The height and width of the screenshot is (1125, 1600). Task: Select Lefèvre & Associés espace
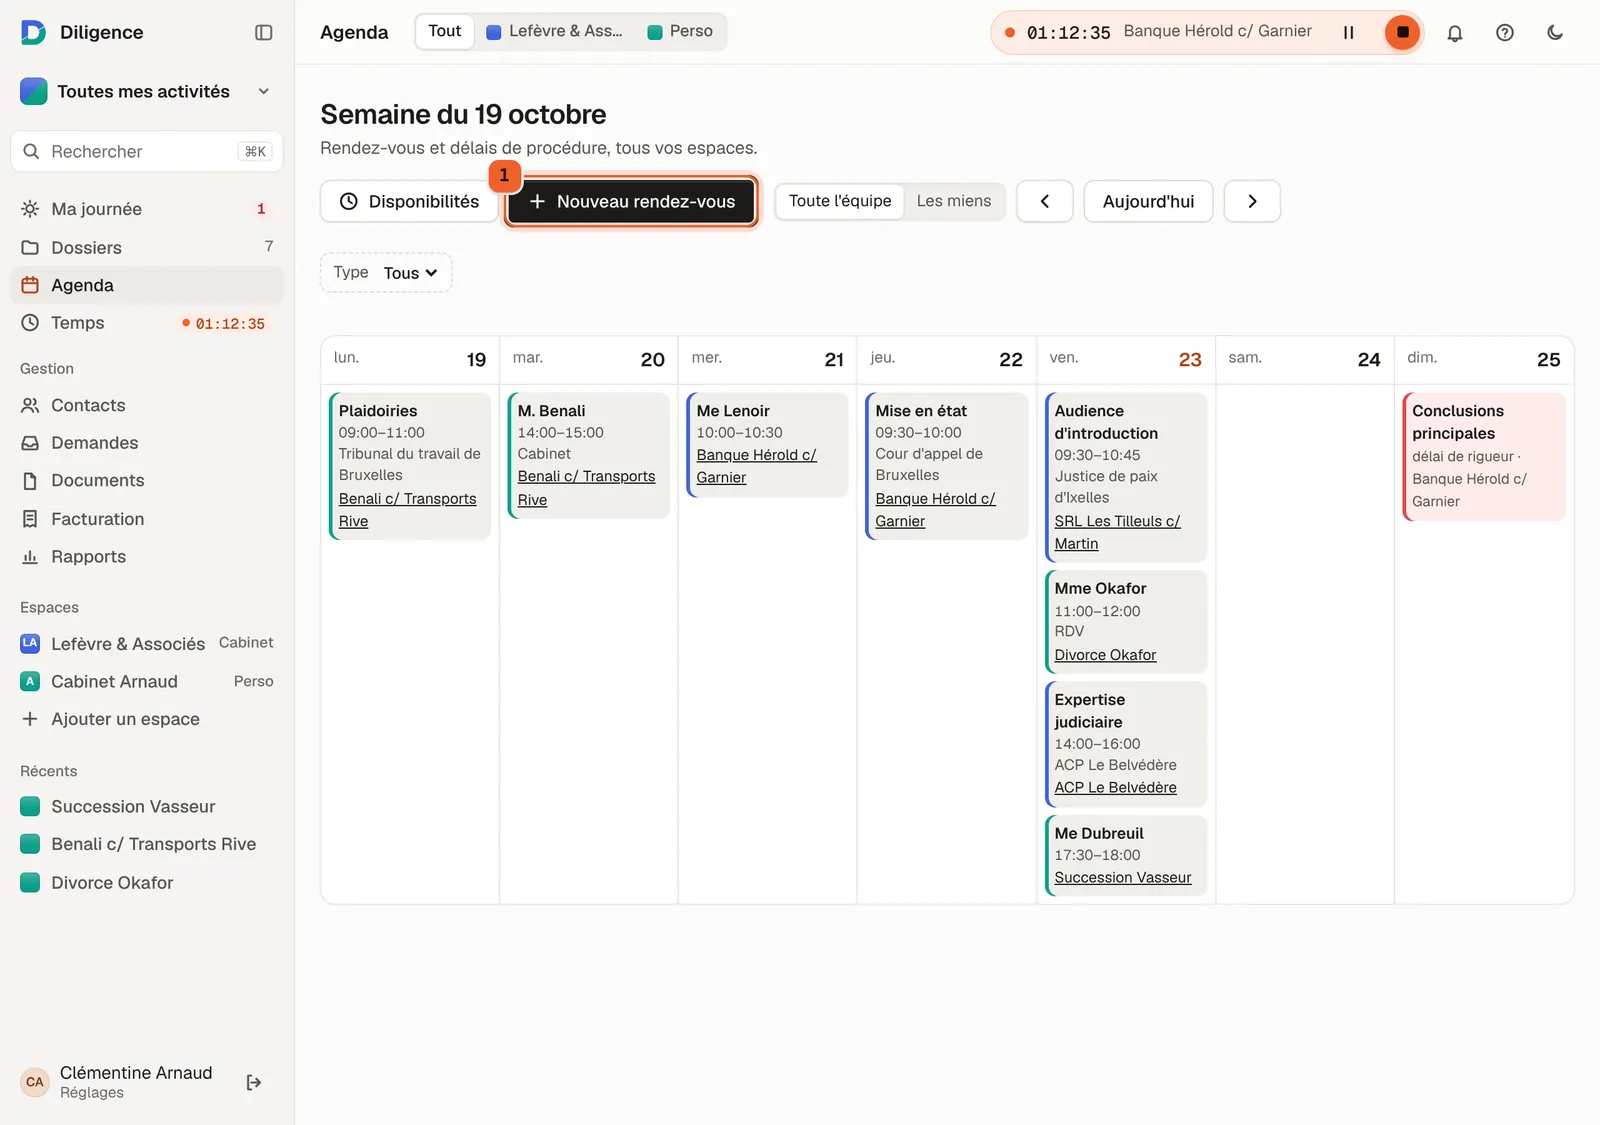147,643
